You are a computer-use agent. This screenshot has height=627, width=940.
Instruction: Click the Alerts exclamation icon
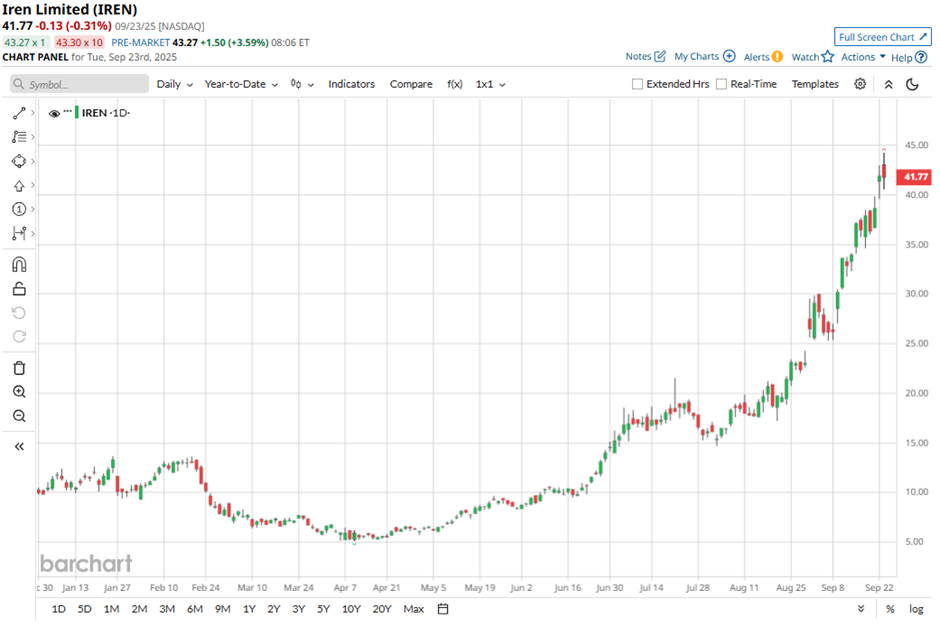[x=777, y=57]
